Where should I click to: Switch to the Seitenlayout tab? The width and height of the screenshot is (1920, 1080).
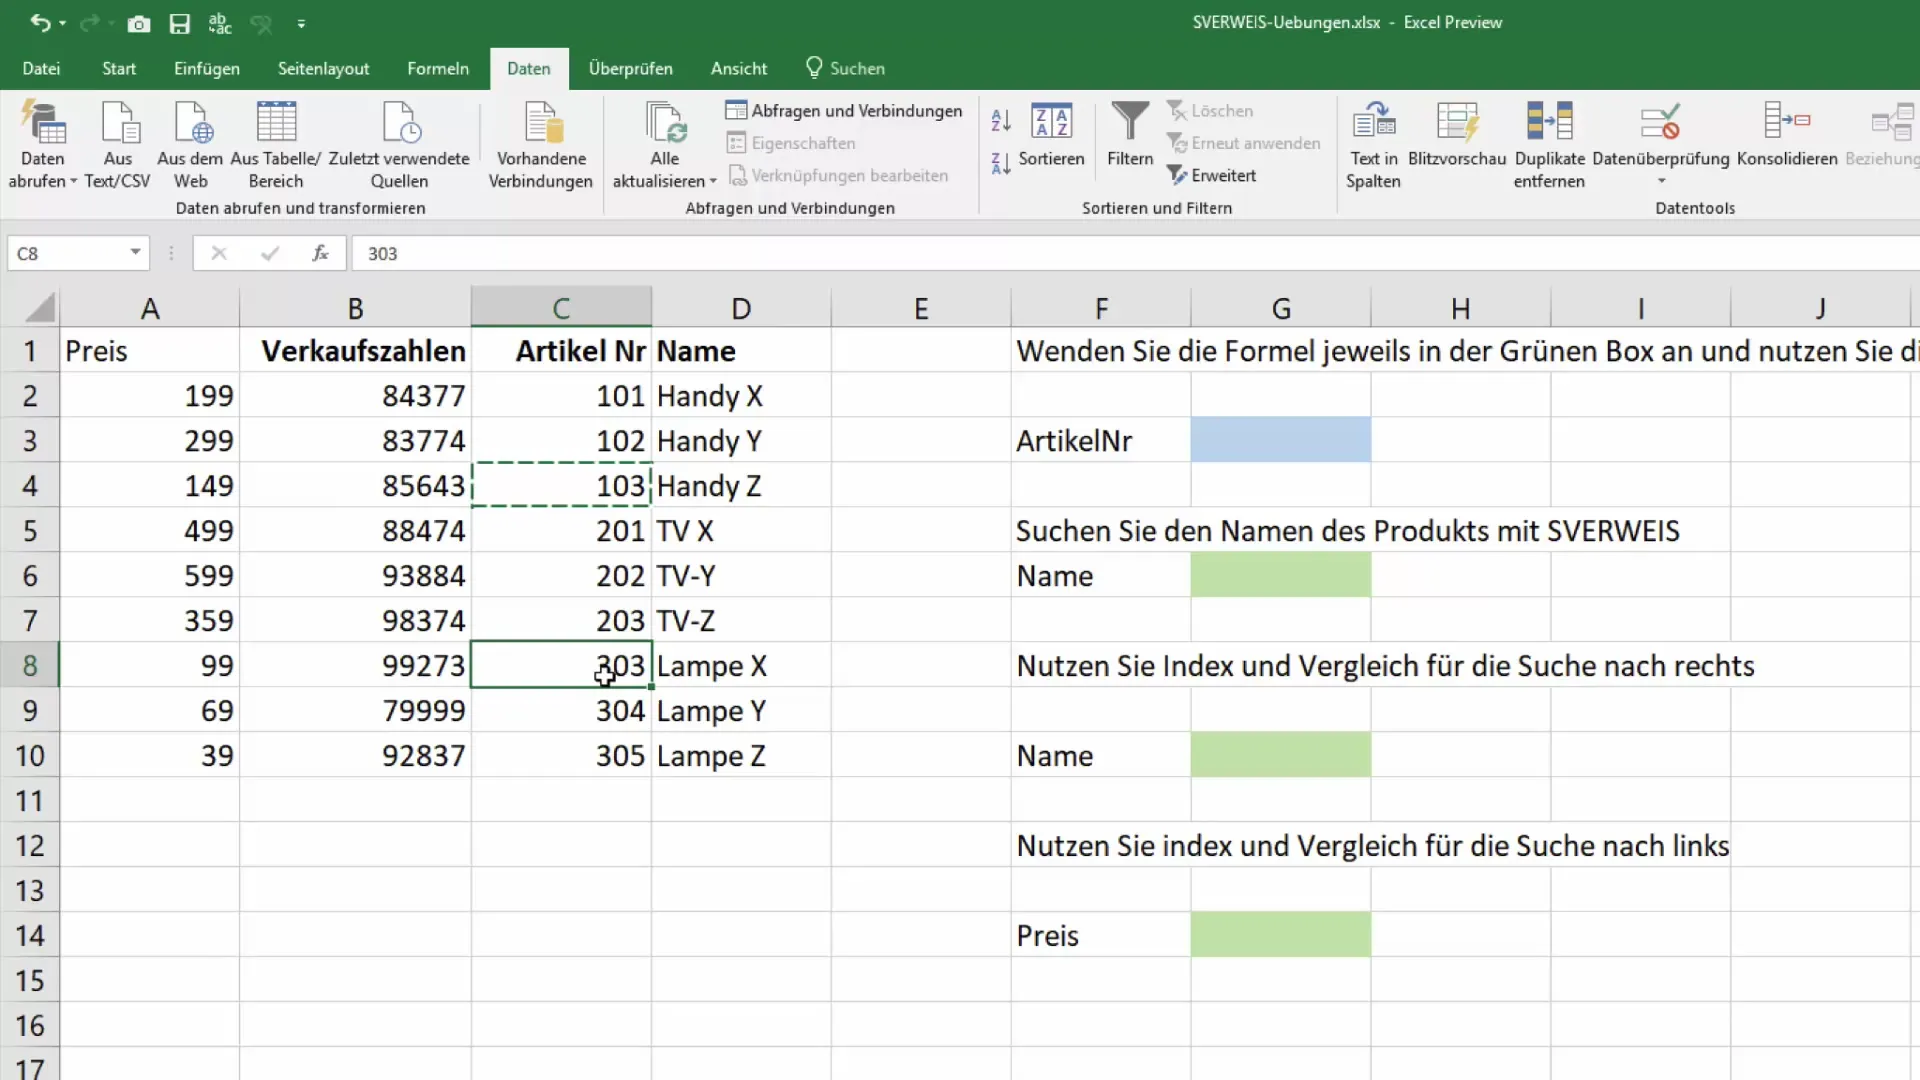click(323, 68)
